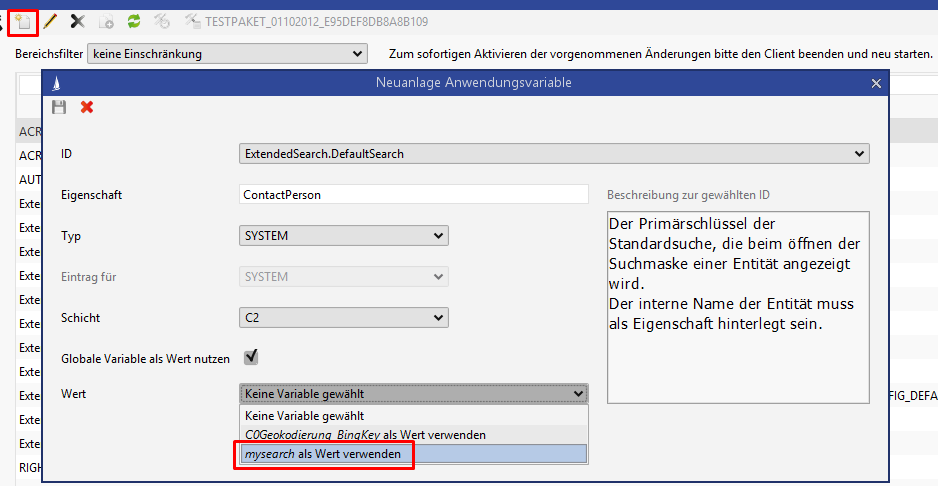This screenshot has height=486, width=938.
Task: Uncheck Globale Variable als Wert nutzen
Action: (252, 357)
